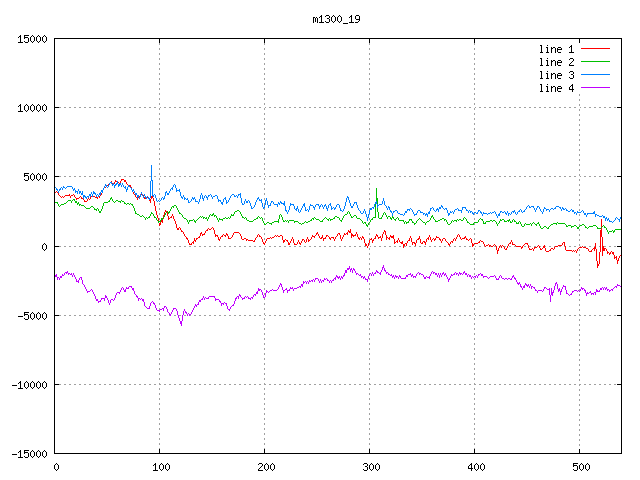Viewport: 640px width, 480px height.
Task: Select the 'line 2' legend label
Action: [556, 62]
